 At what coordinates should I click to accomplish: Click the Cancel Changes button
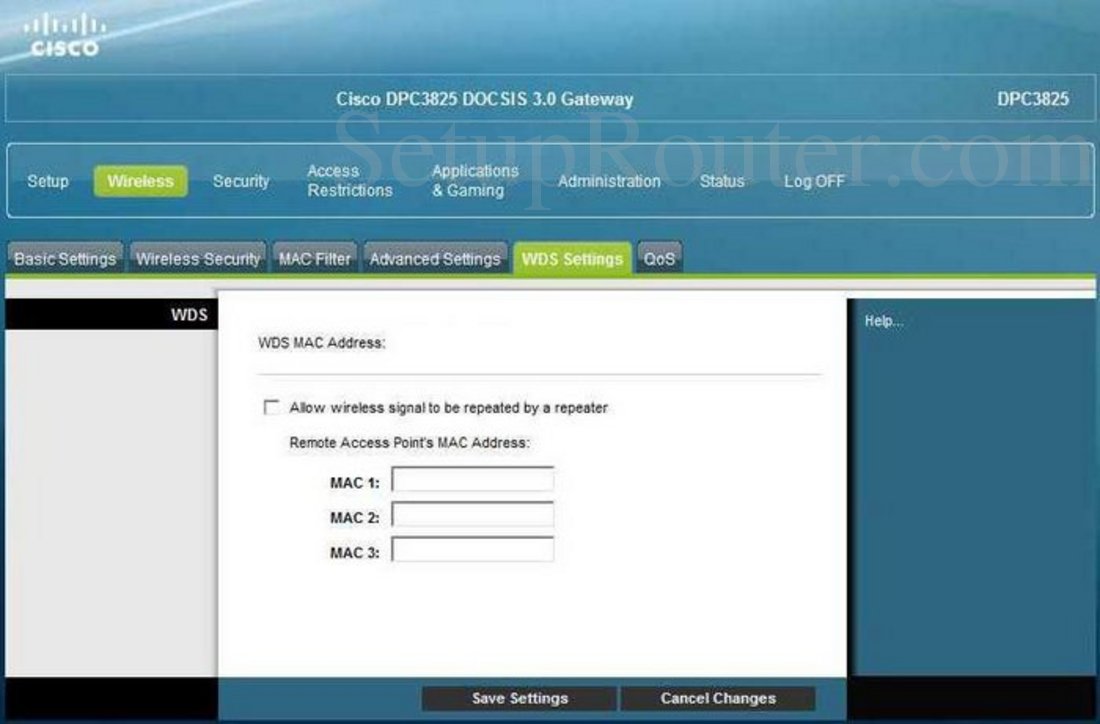[718, 698]
